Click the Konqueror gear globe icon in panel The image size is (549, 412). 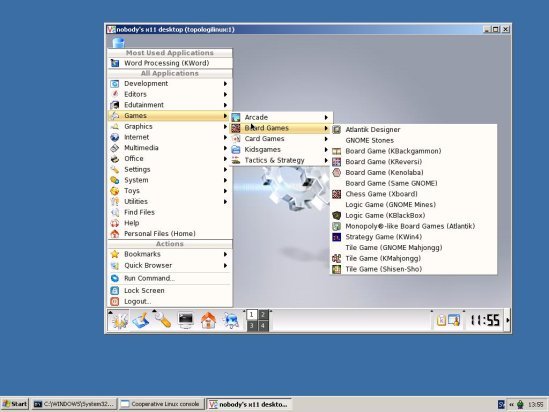coord(231,320)
